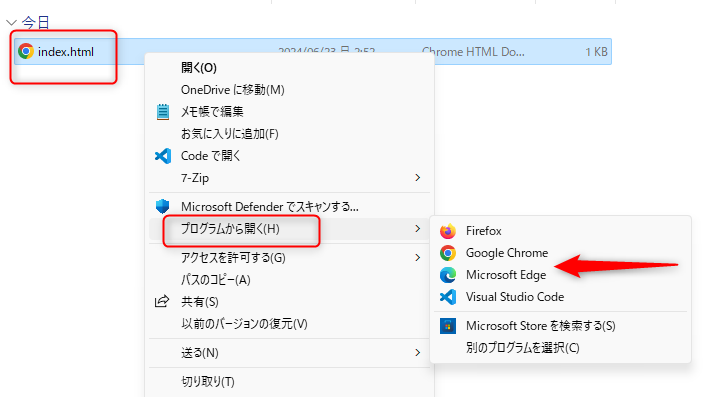The image size is (706, 397).
Task: Open with Google Chrome from the submenu
Action: point(561,253)
